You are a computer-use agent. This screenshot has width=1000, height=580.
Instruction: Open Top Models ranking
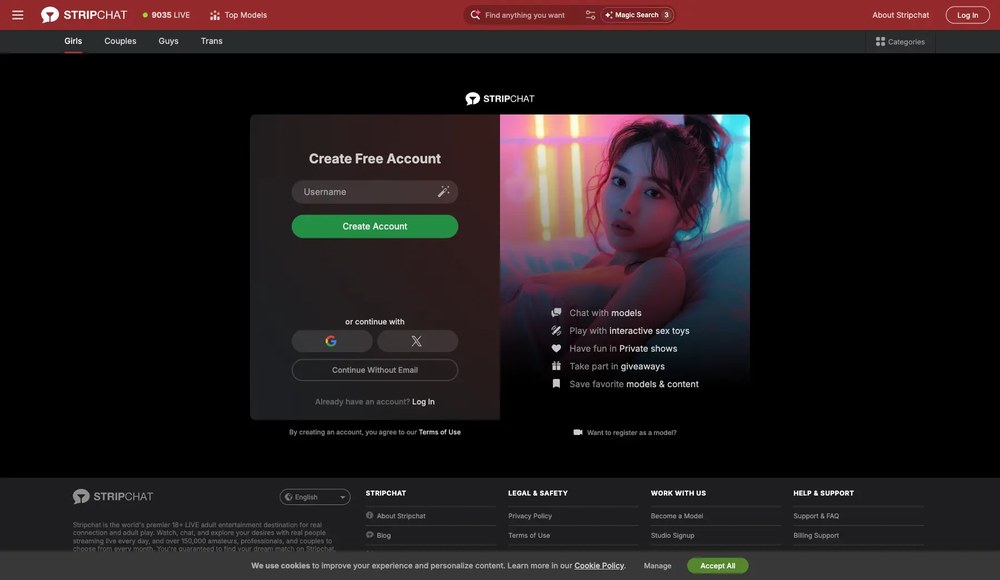click(239, 15)
